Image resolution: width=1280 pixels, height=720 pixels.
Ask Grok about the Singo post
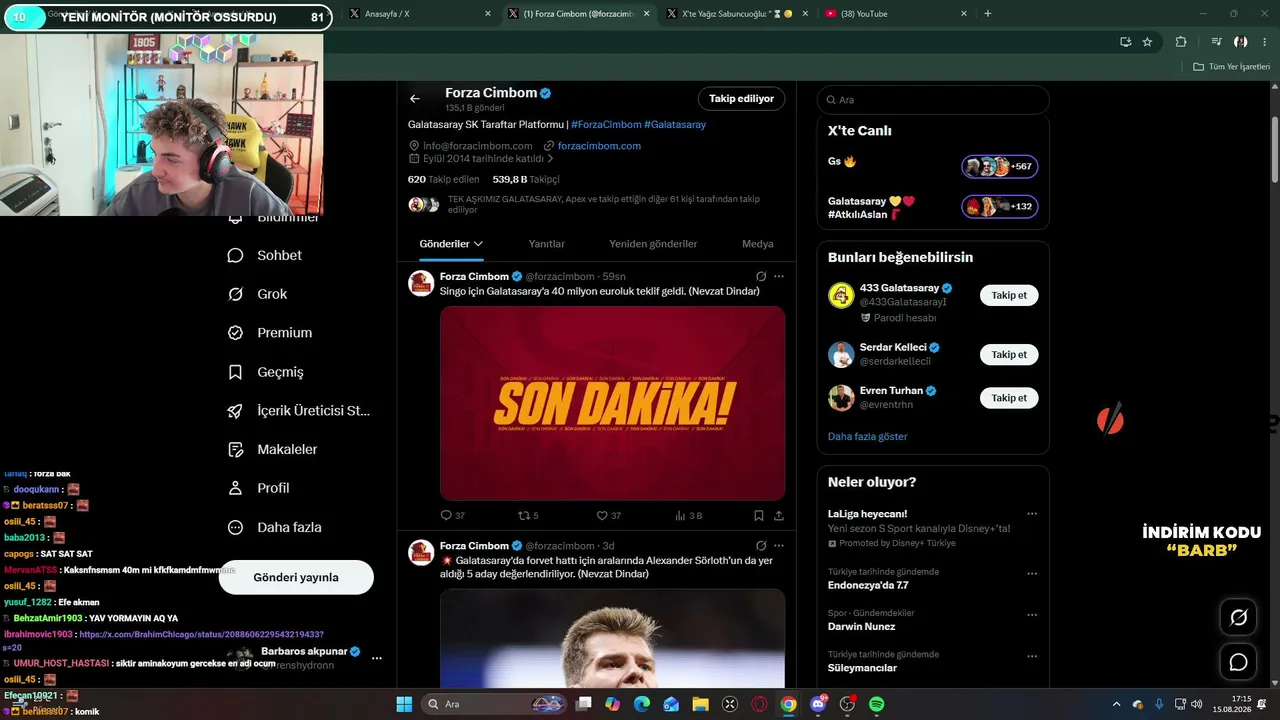pos(761,276)
